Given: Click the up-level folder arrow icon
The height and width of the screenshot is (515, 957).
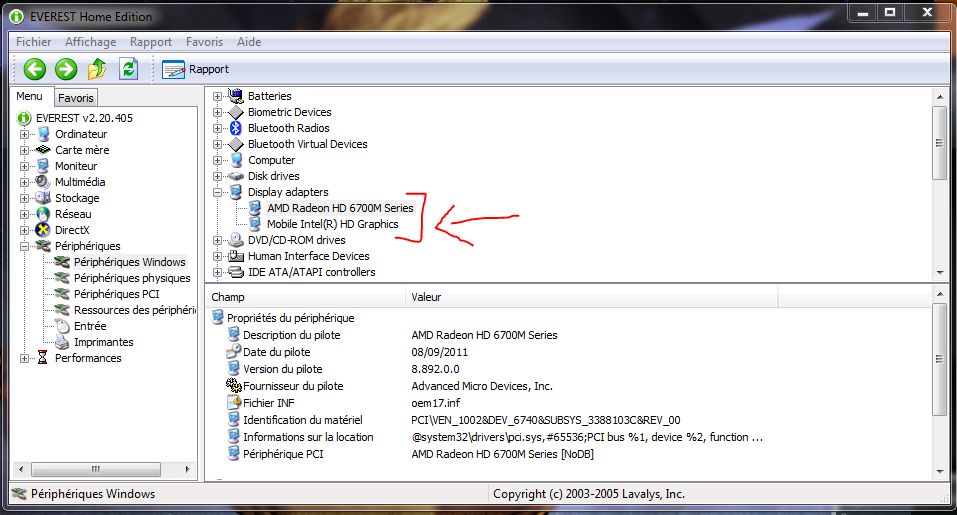Looking at the screenshot, I should 97,69.
